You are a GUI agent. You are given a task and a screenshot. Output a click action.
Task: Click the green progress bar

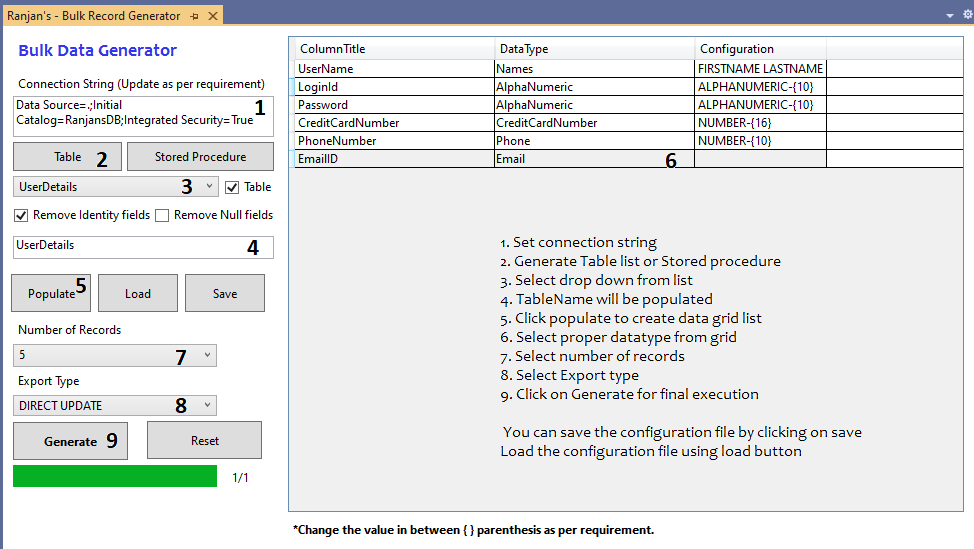pos(115,476)
